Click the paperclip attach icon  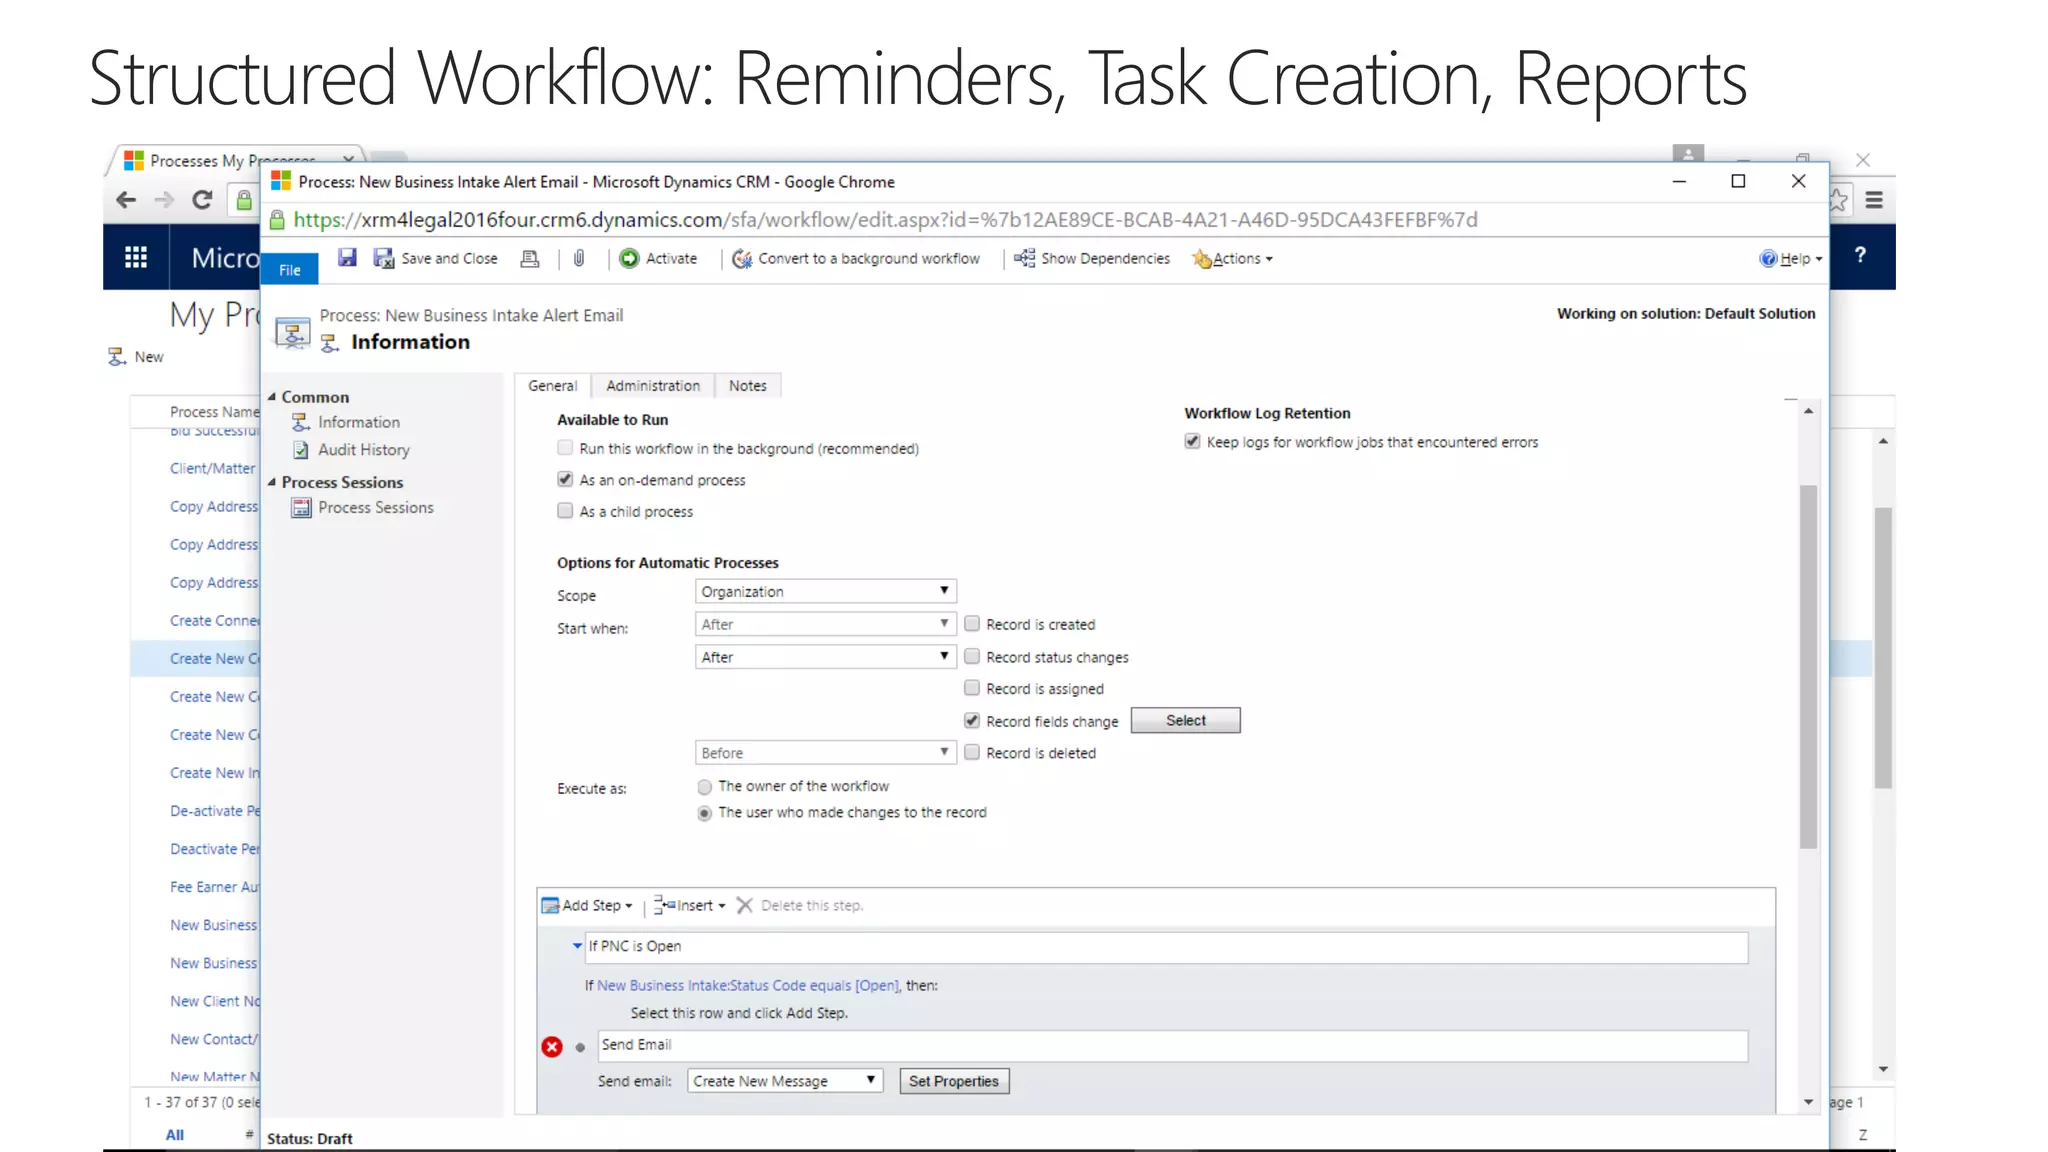pos(579,259)
